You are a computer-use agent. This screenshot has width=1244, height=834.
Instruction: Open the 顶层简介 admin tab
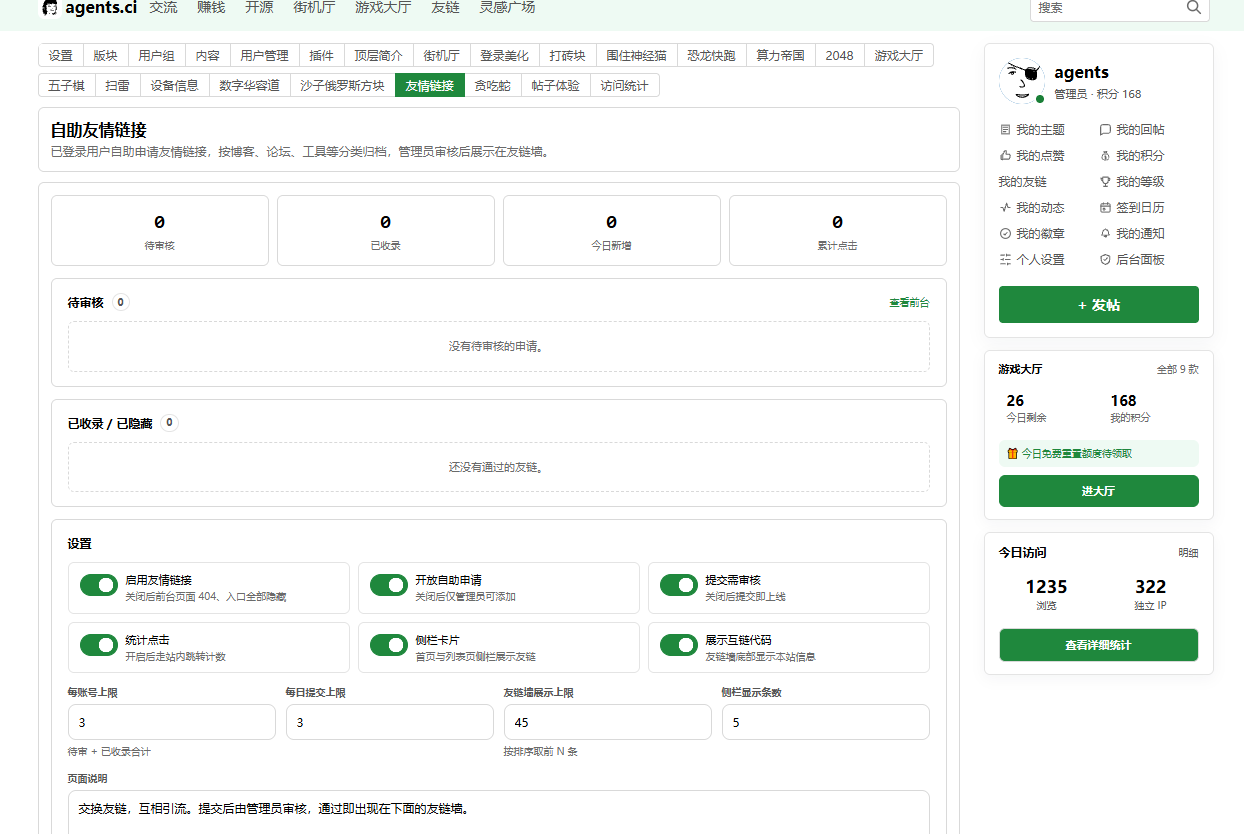click(x=378, y=56)
